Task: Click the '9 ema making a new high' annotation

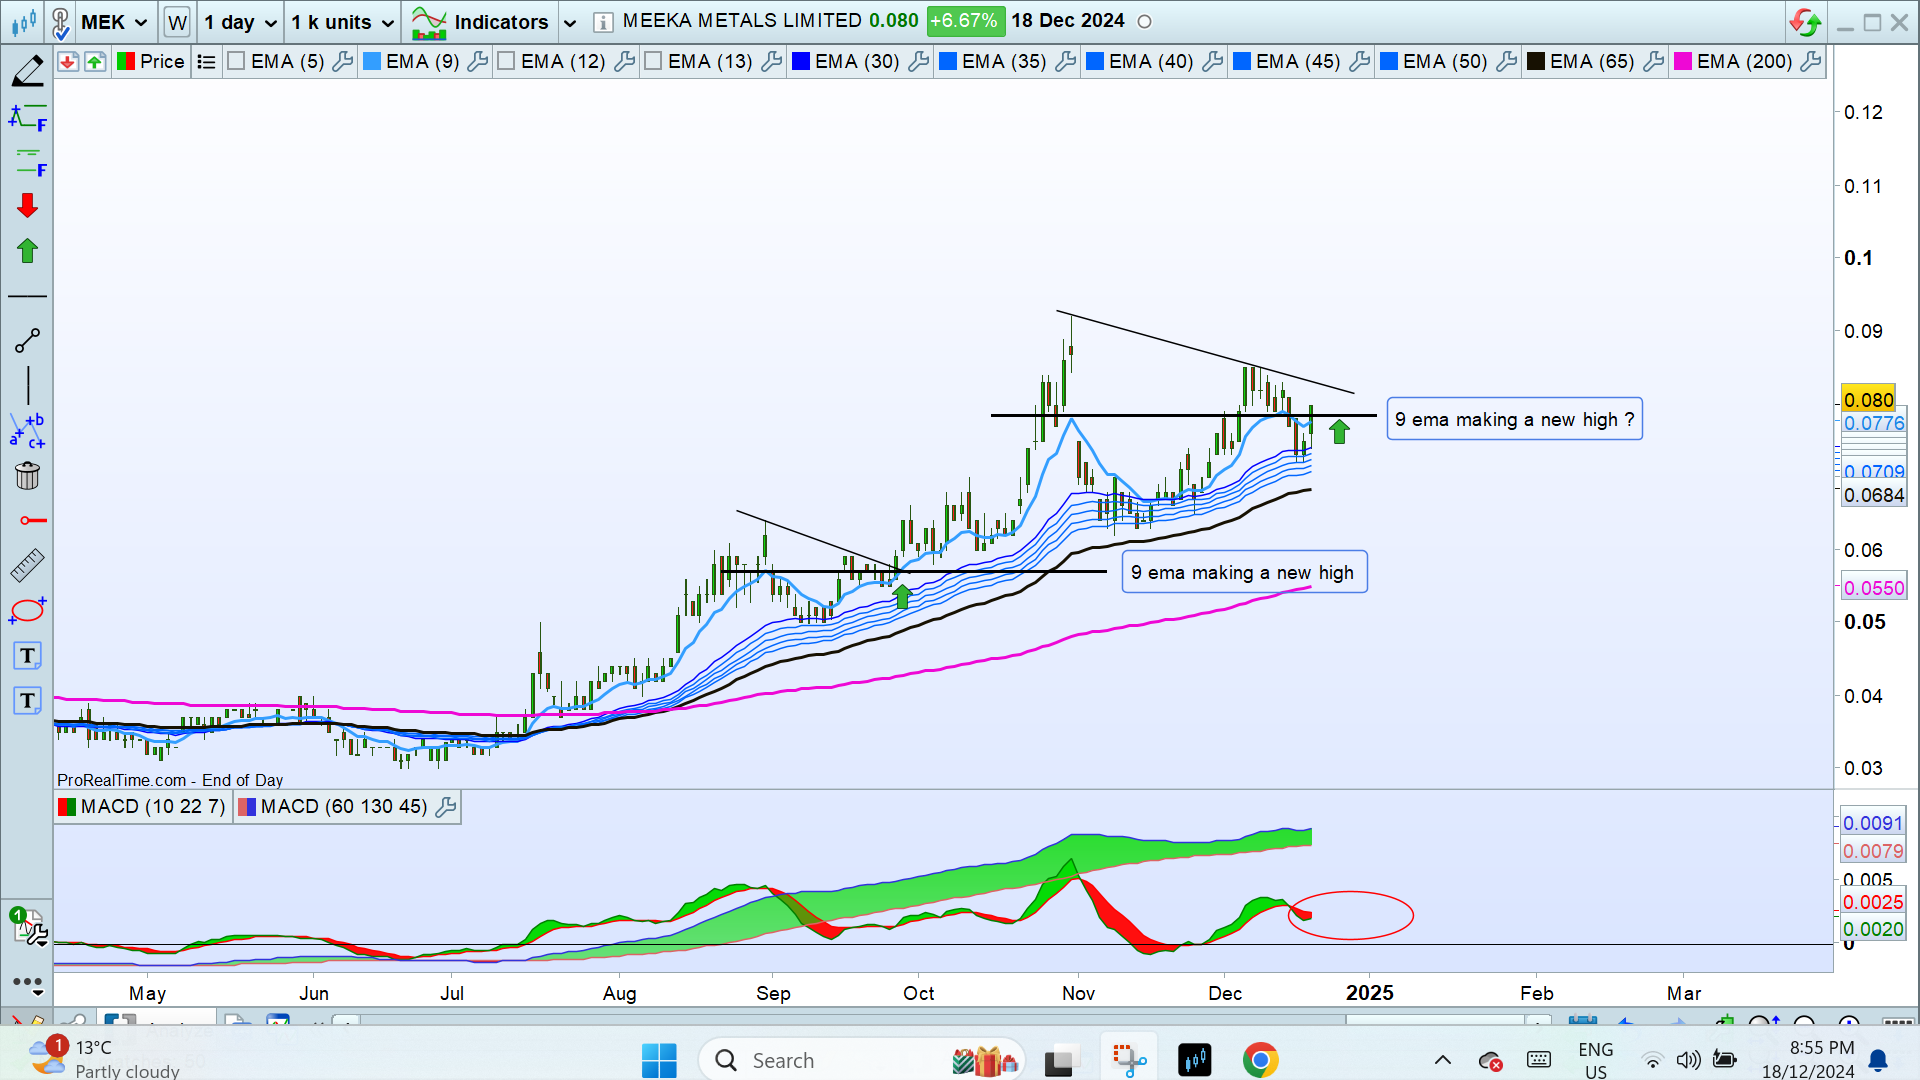Action: pos(1243,573)
